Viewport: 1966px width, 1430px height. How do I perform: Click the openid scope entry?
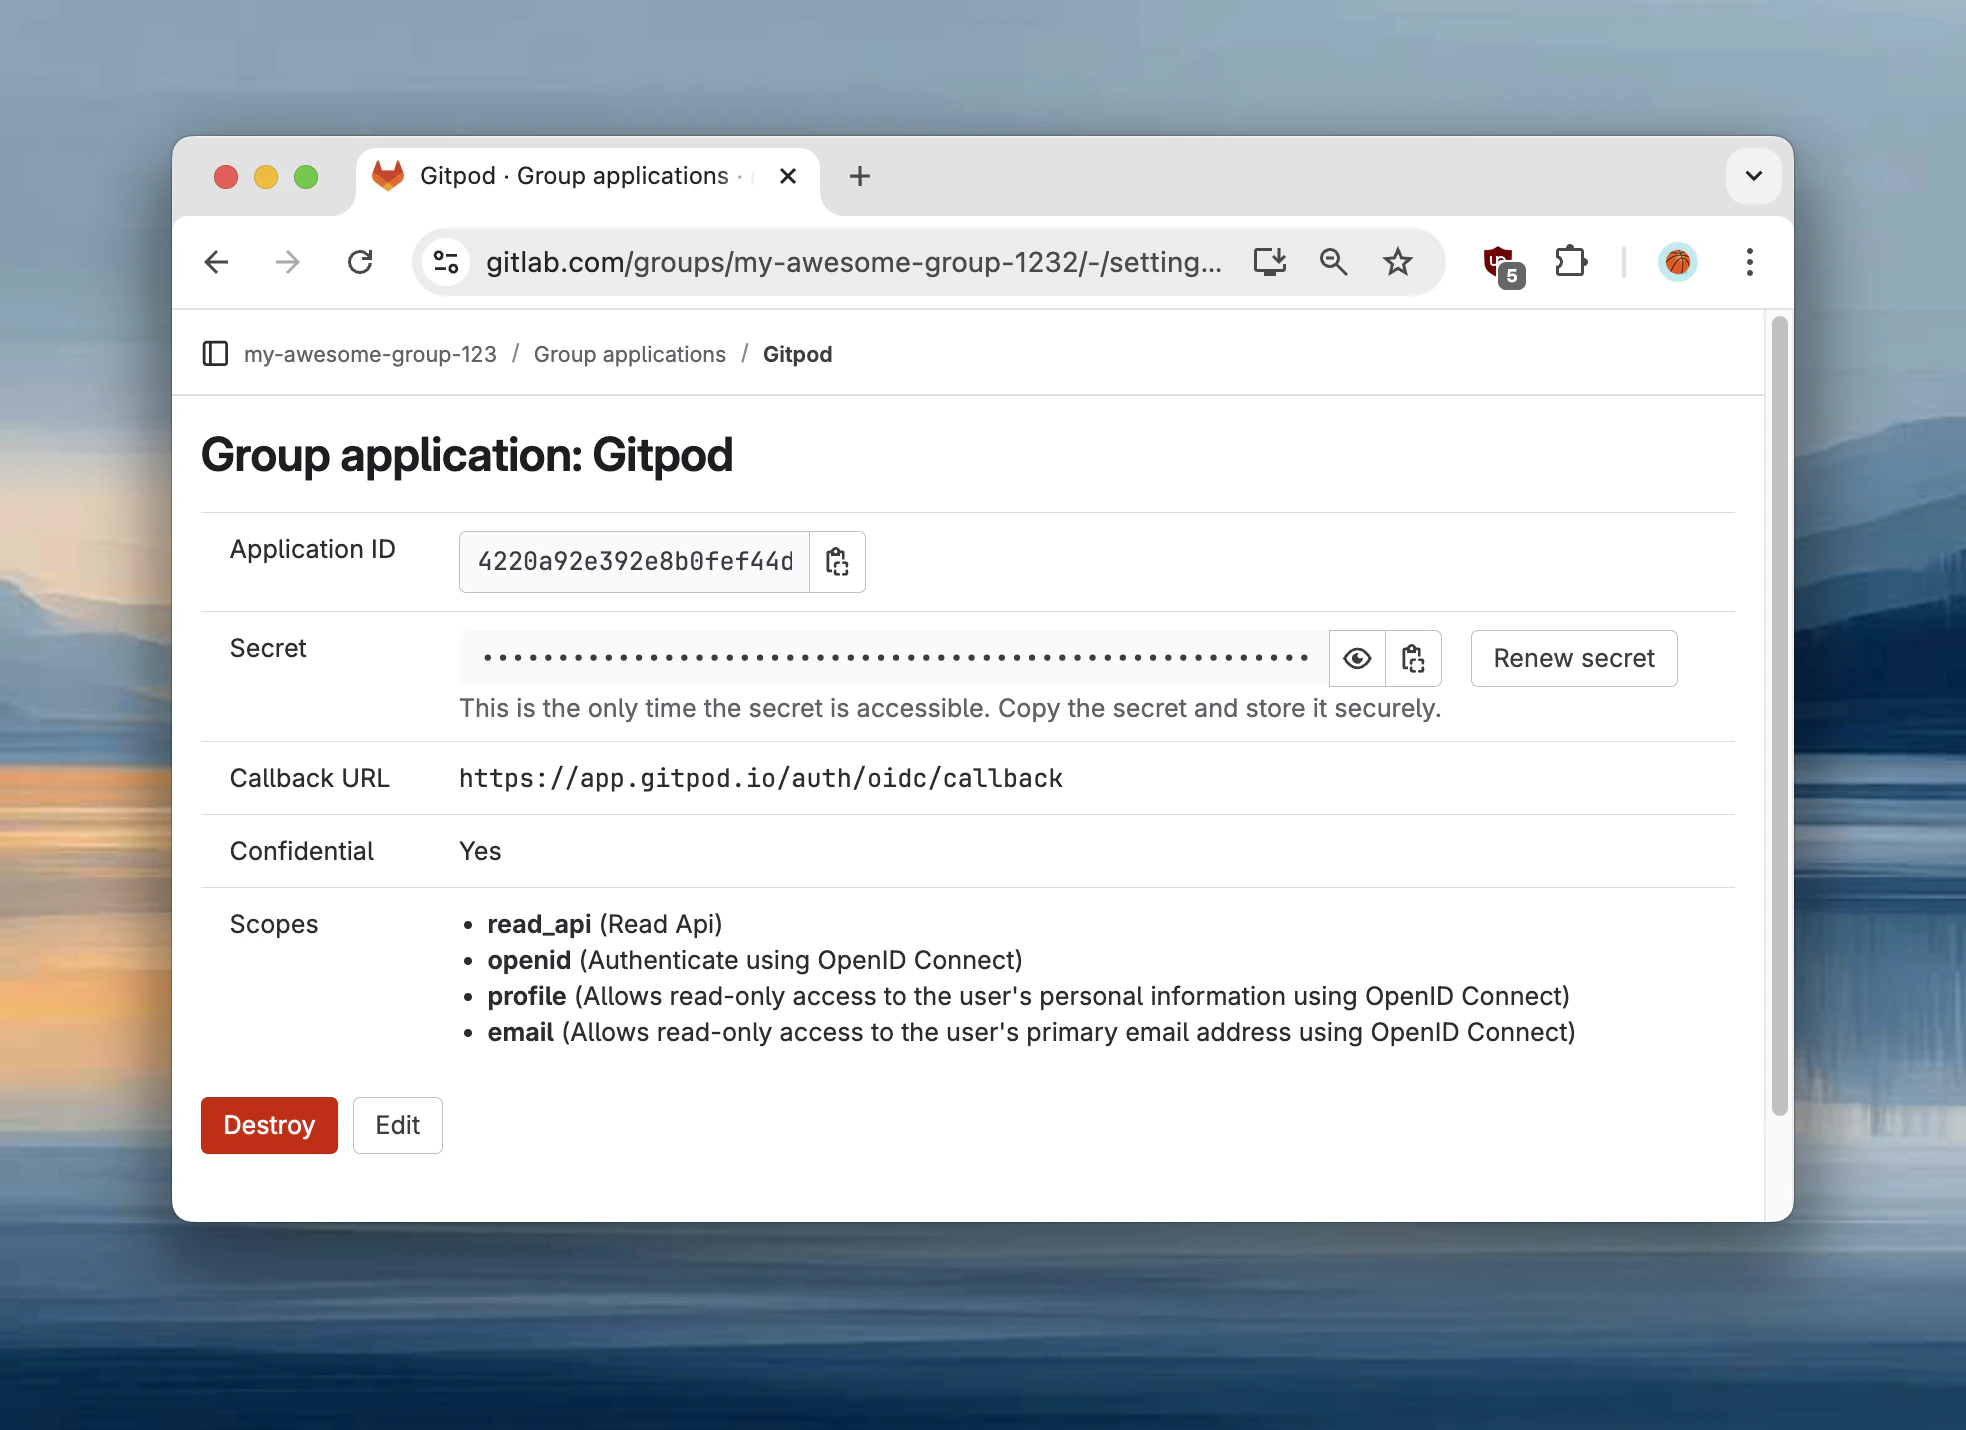pos(755,960)
